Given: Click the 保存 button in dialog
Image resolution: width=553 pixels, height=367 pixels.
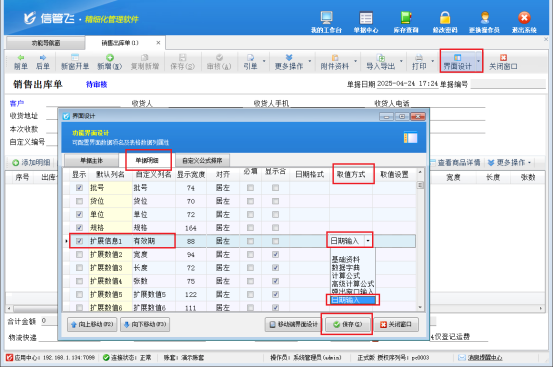Looking at the screenshot, I should [347, 324].
